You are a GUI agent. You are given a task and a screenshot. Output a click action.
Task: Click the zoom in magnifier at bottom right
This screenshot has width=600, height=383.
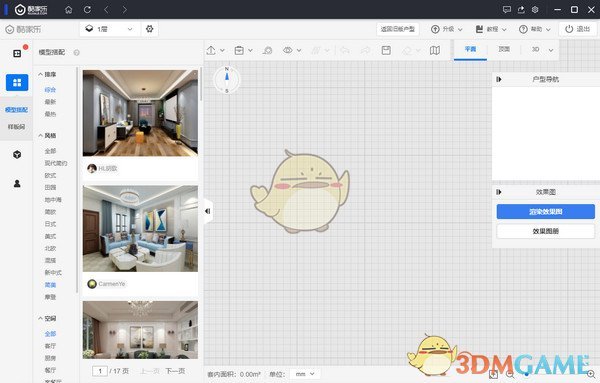(591, 374)
